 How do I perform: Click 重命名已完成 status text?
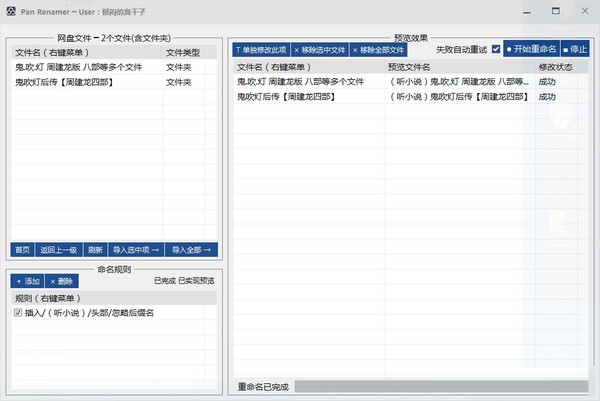point(263,387)
